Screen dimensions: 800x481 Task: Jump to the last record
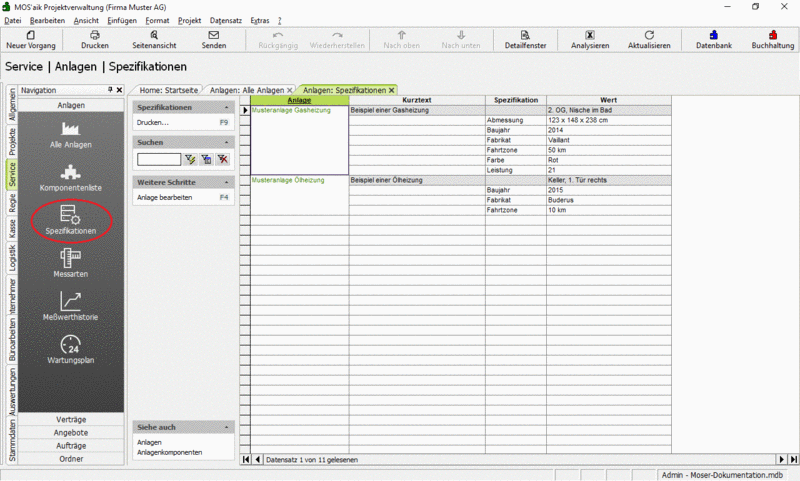point(793,459)
